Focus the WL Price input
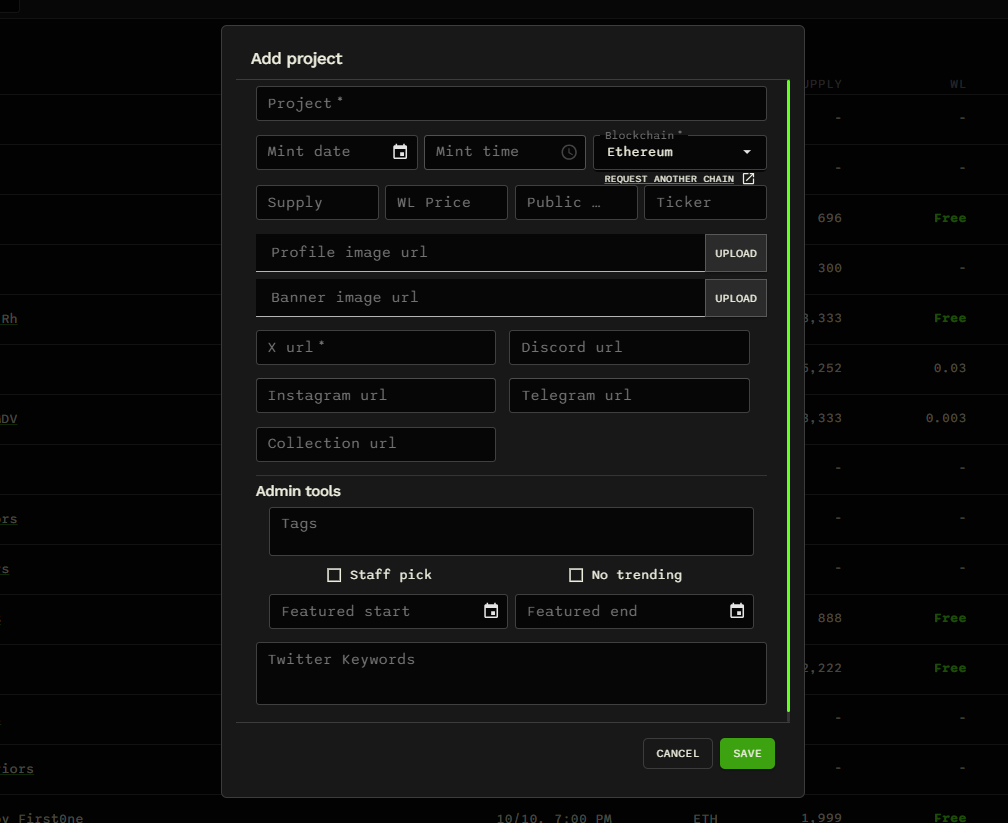Image resolution: width=1008 pixels, height=823 pixels. pos(446,203)
